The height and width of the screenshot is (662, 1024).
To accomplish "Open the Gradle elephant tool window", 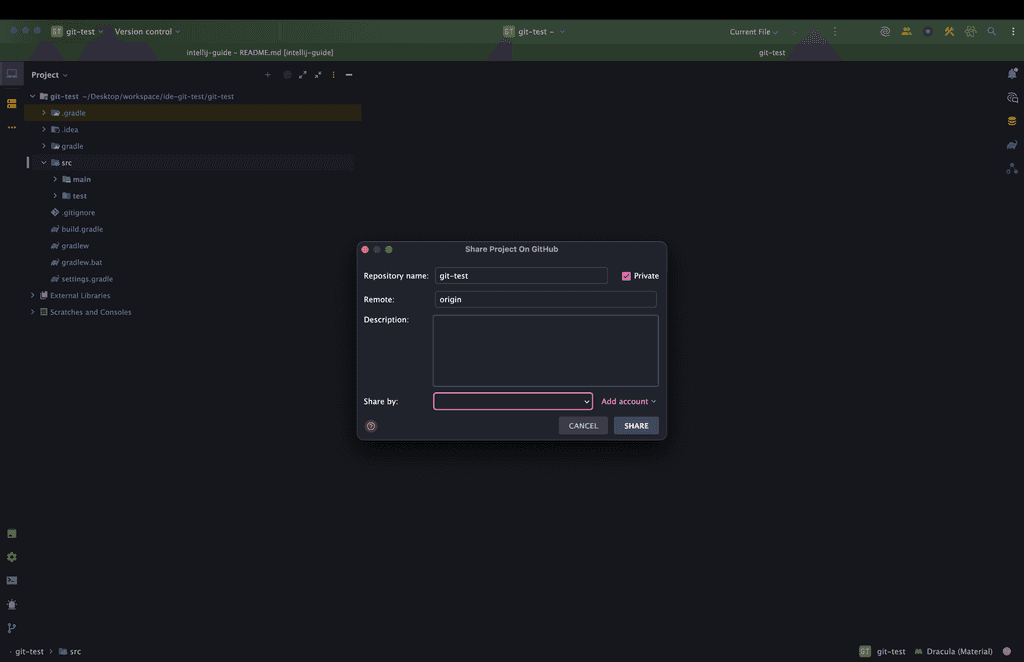I will pos(1012,145).
